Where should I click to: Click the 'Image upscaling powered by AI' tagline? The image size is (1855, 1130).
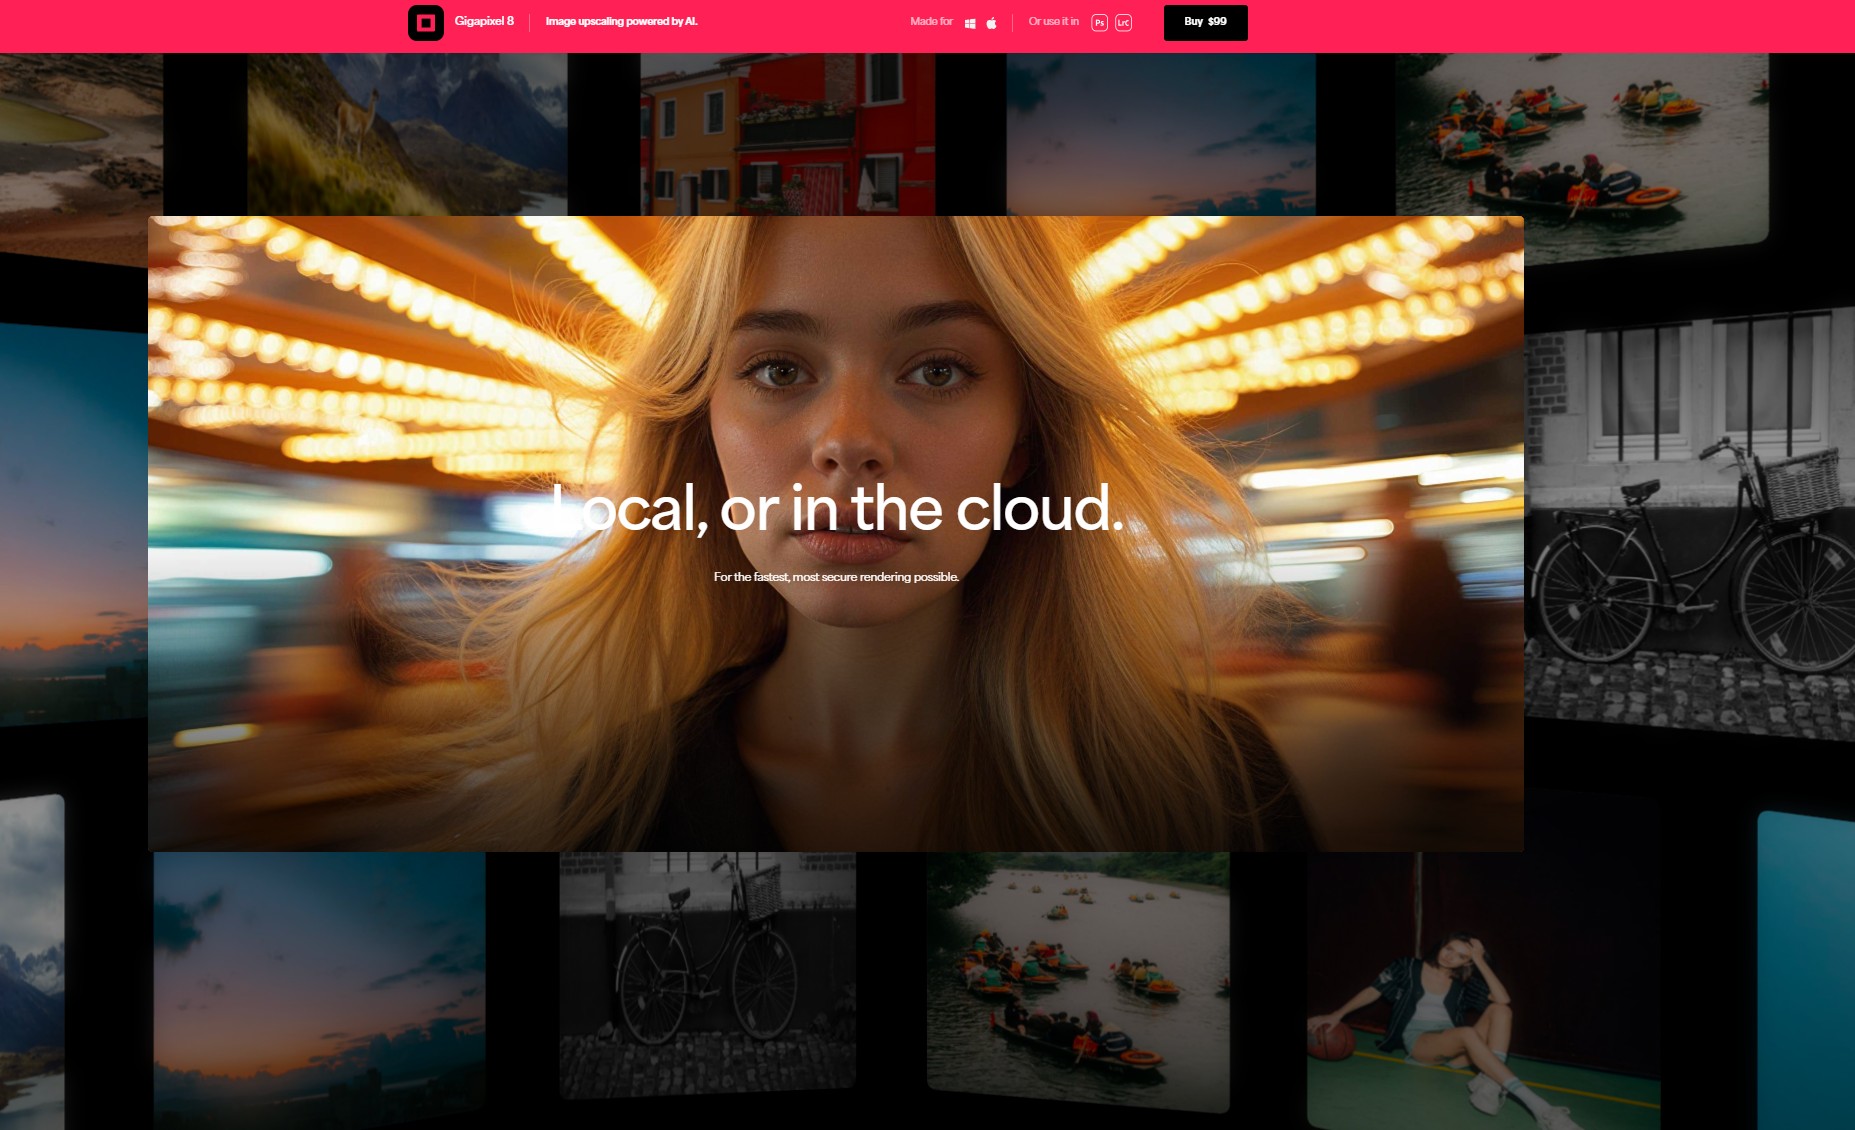621,21
